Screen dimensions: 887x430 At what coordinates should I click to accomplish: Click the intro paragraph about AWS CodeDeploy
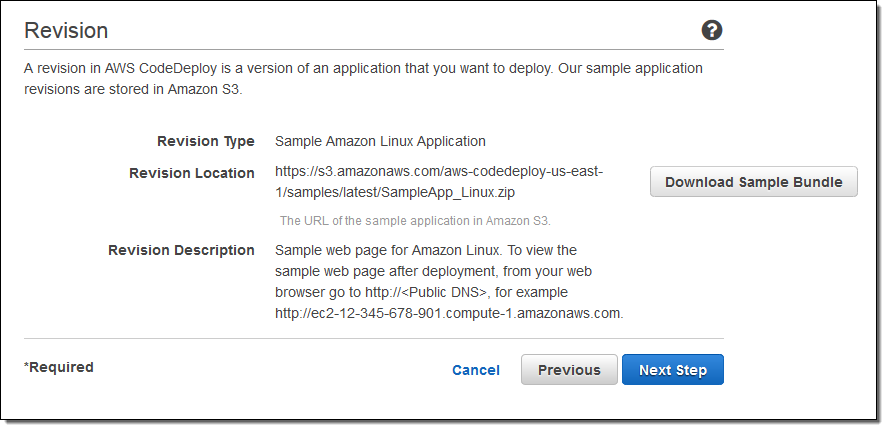tap(363, 78)
